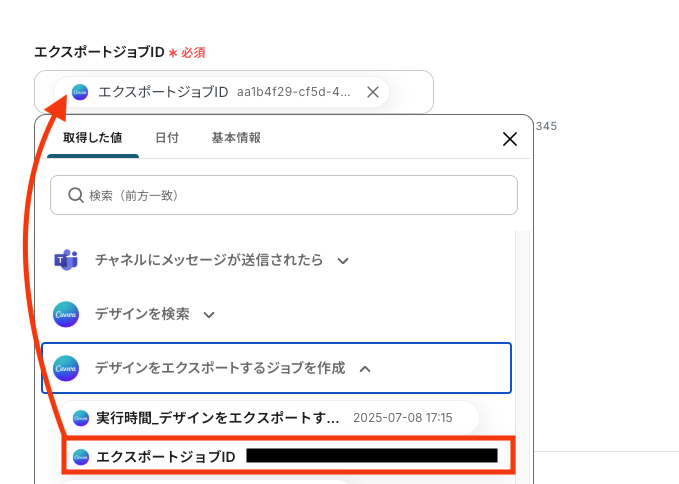The image size is (679, 484).
Task: Expand the デザインを検索 section chevron
Action: click(x=209, y=315)
